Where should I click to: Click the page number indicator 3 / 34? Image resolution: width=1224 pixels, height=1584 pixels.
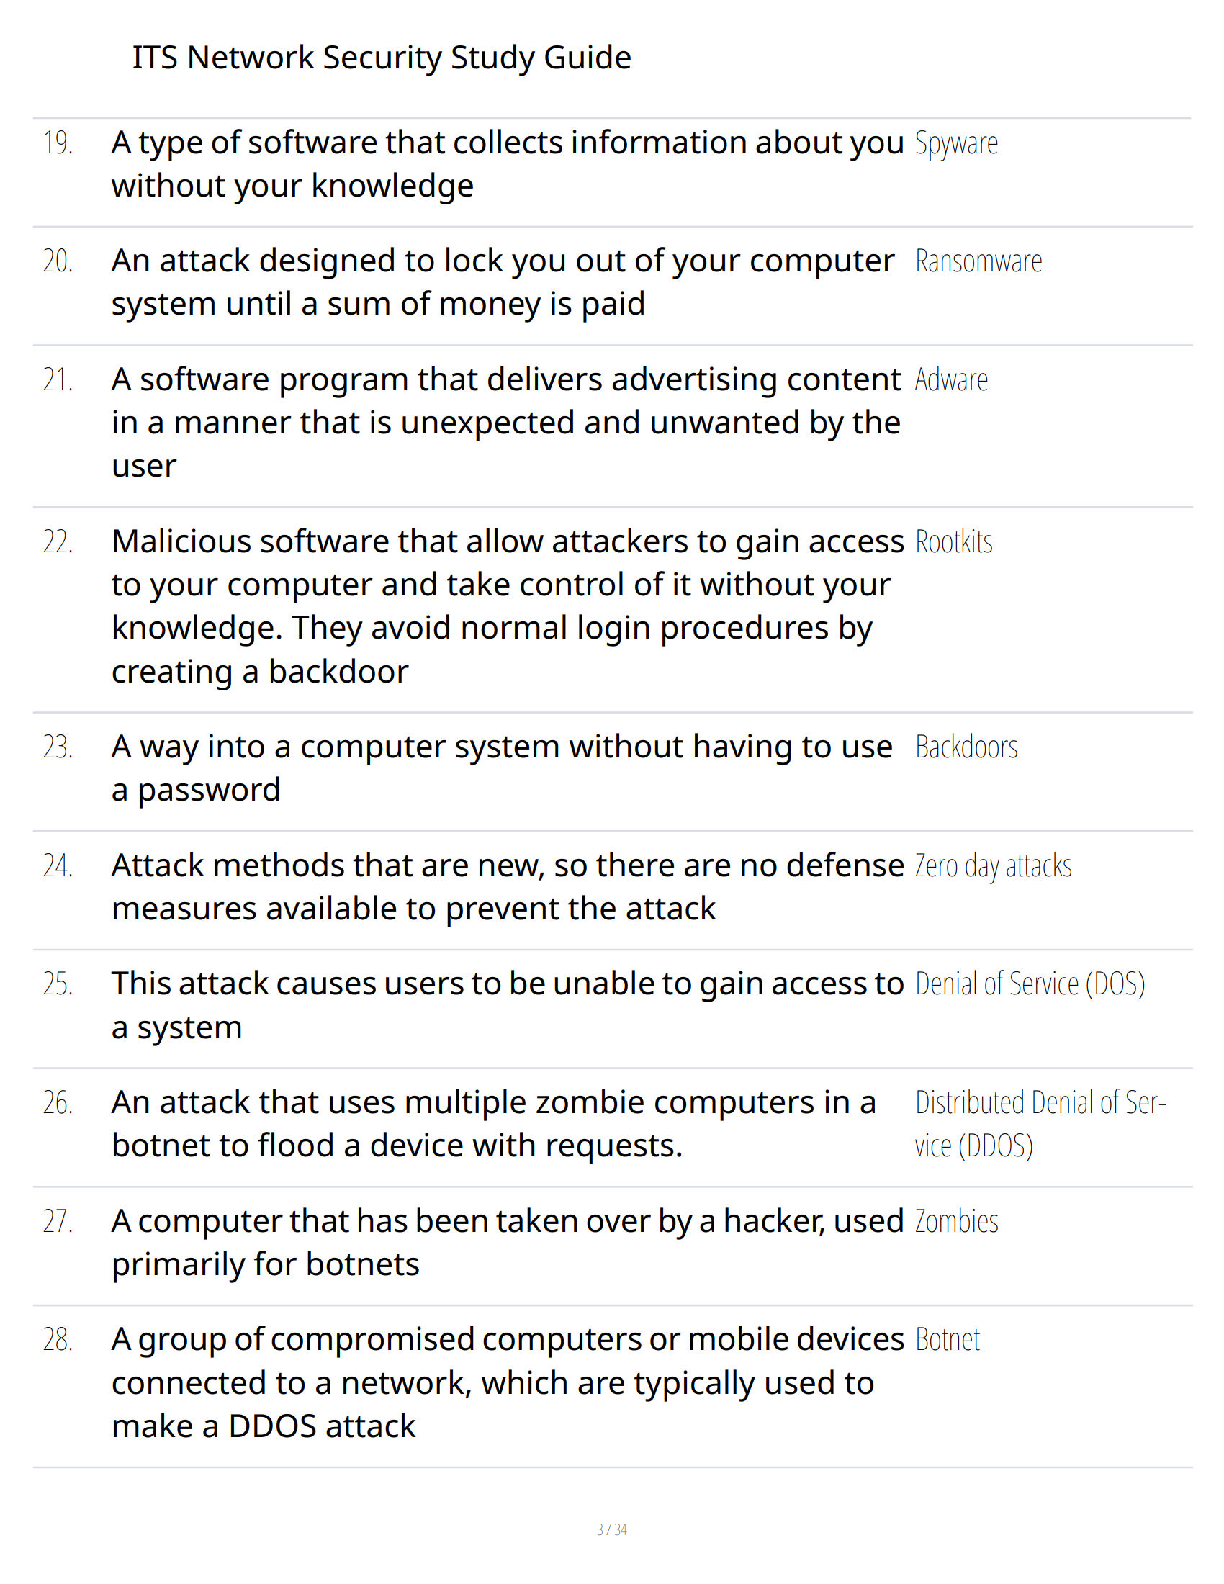pos(612,1529)
